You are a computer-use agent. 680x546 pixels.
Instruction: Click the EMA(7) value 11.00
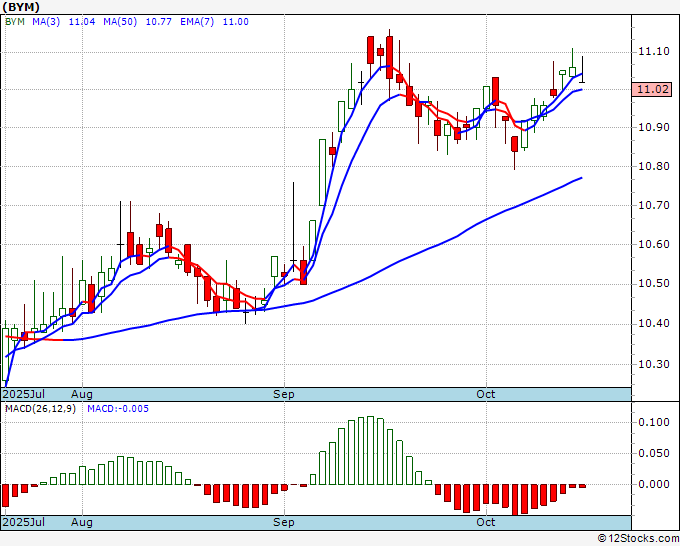click(x=235, y=22)
